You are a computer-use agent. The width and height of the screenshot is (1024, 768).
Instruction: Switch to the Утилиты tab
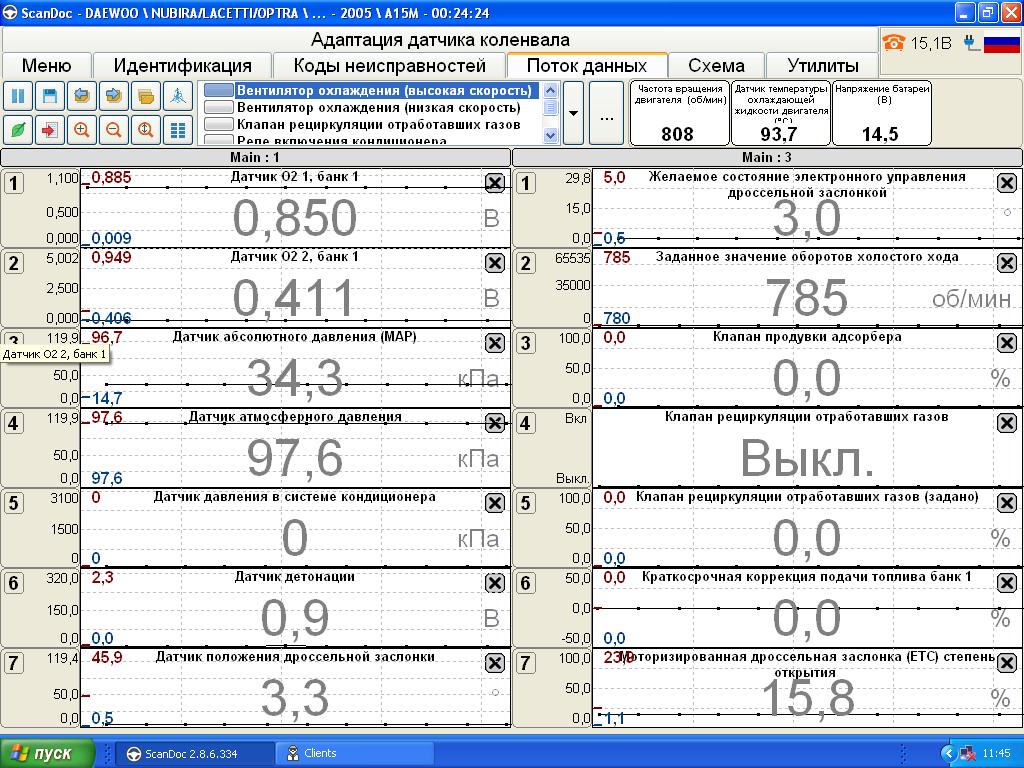click(822, 65)
